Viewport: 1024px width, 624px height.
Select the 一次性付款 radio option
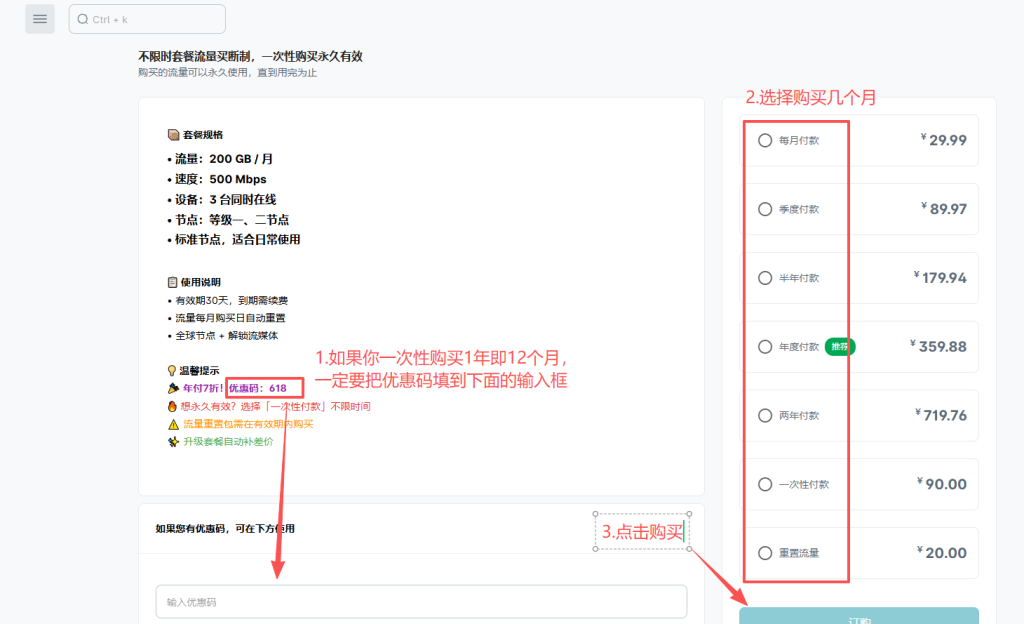[x=765, y=484]
